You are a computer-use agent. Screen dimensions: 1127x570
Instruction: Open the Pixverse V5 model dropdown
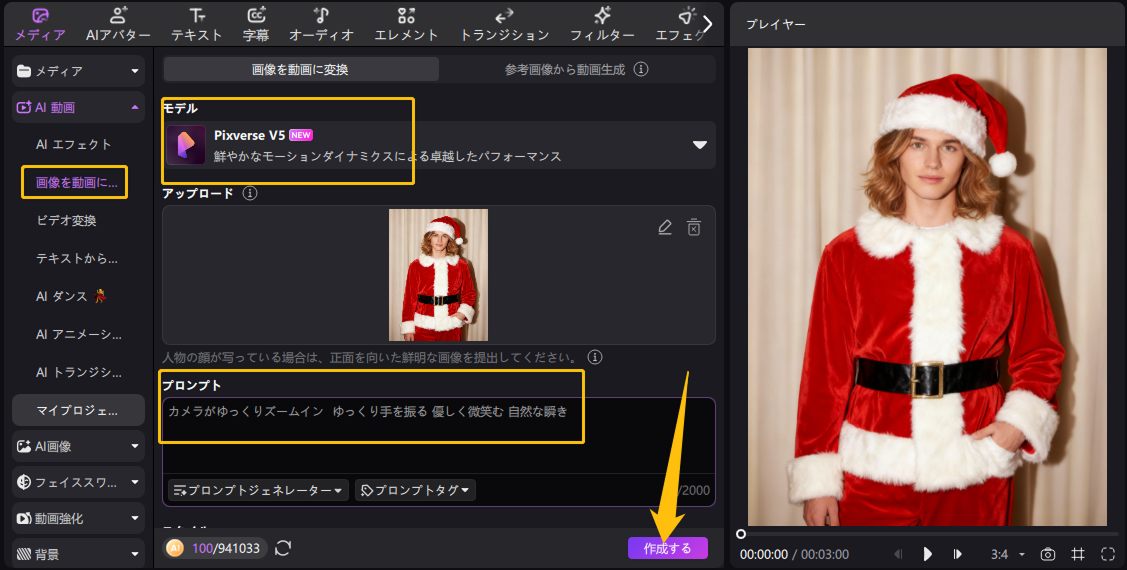point(700,145)
